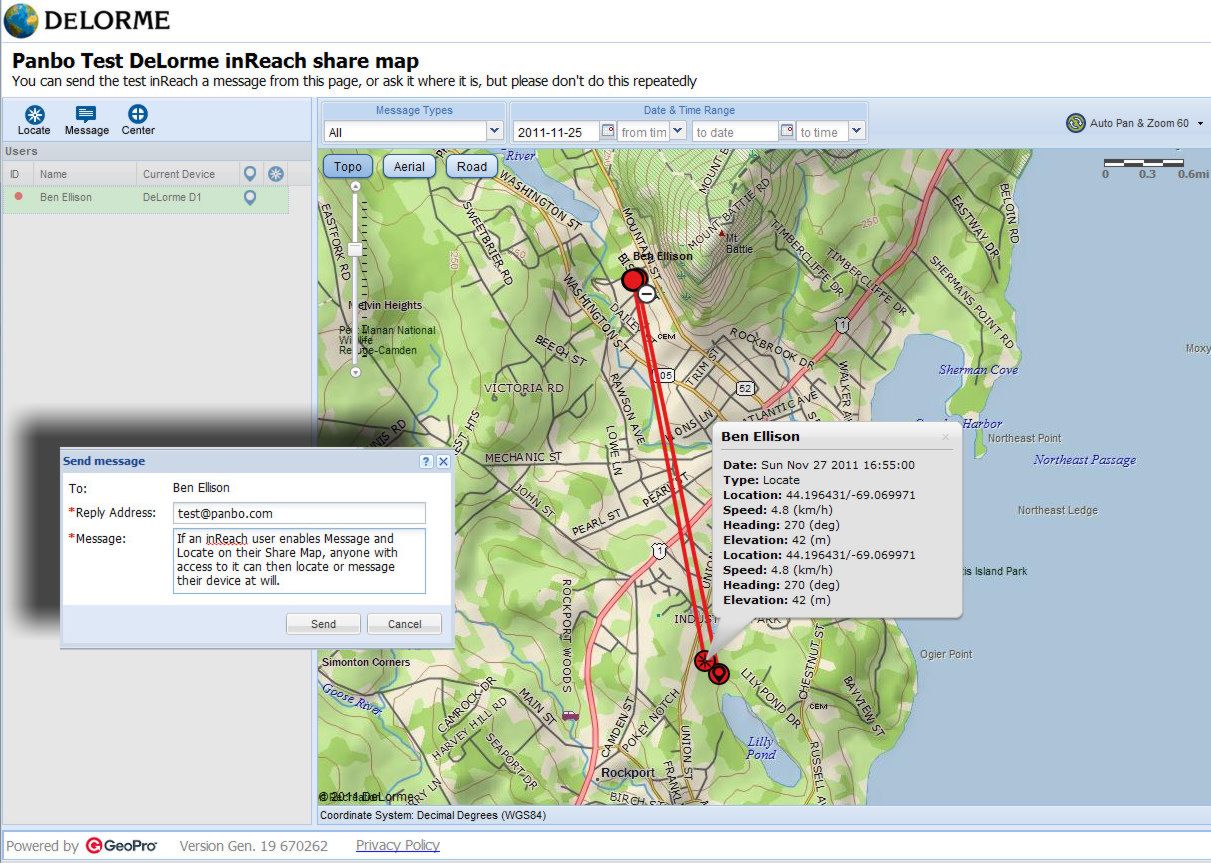Click the map zoom slider handle
This screenshot has height=863, width=1211.
click(355, 249)
